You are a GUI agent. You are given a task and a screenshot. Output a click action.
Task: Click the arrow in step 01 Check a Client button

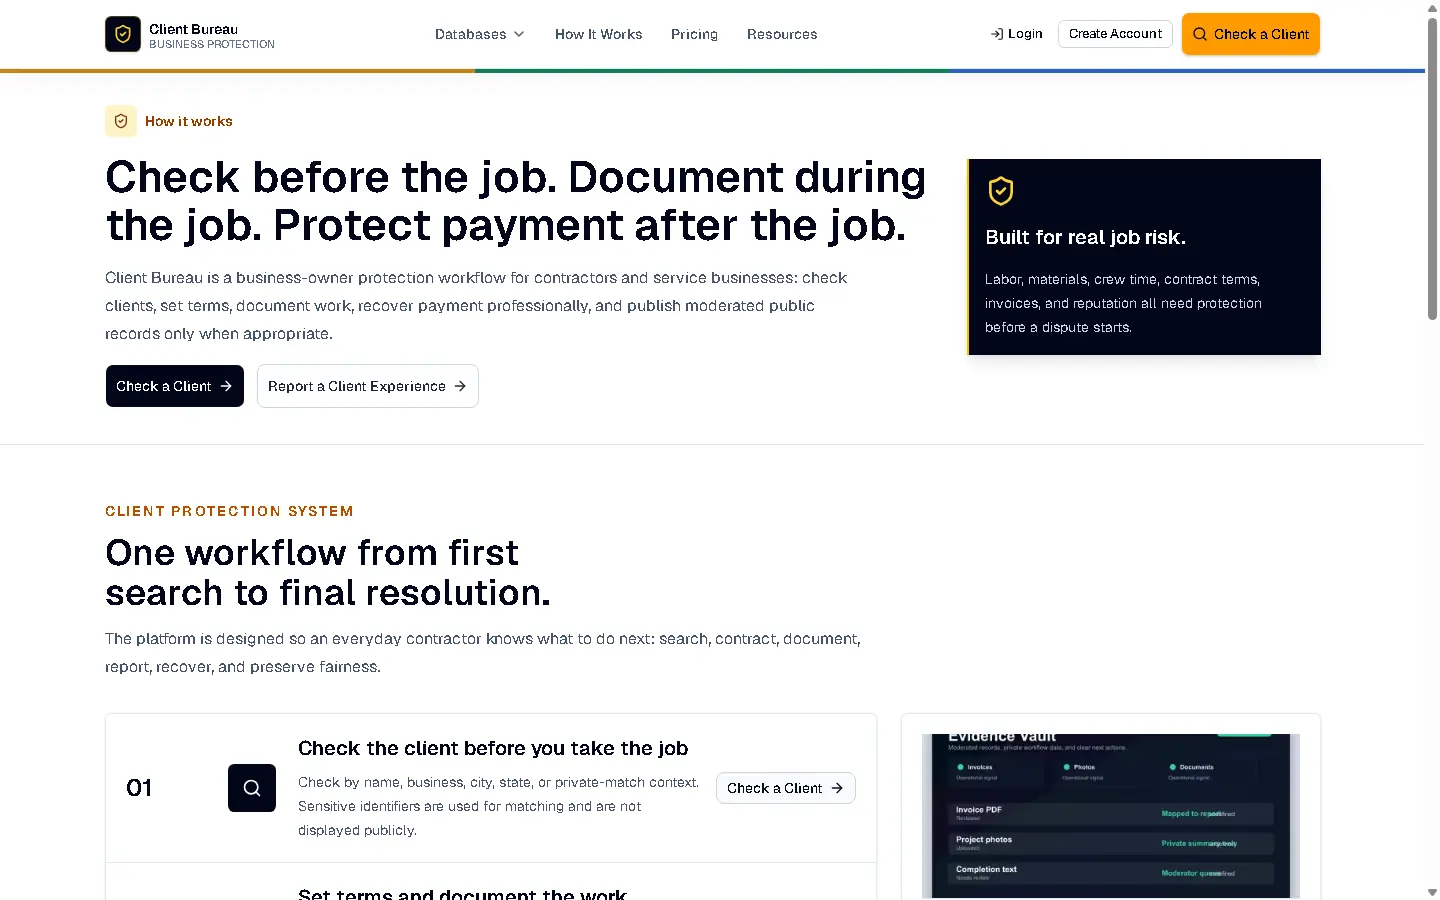pos(837,788)
